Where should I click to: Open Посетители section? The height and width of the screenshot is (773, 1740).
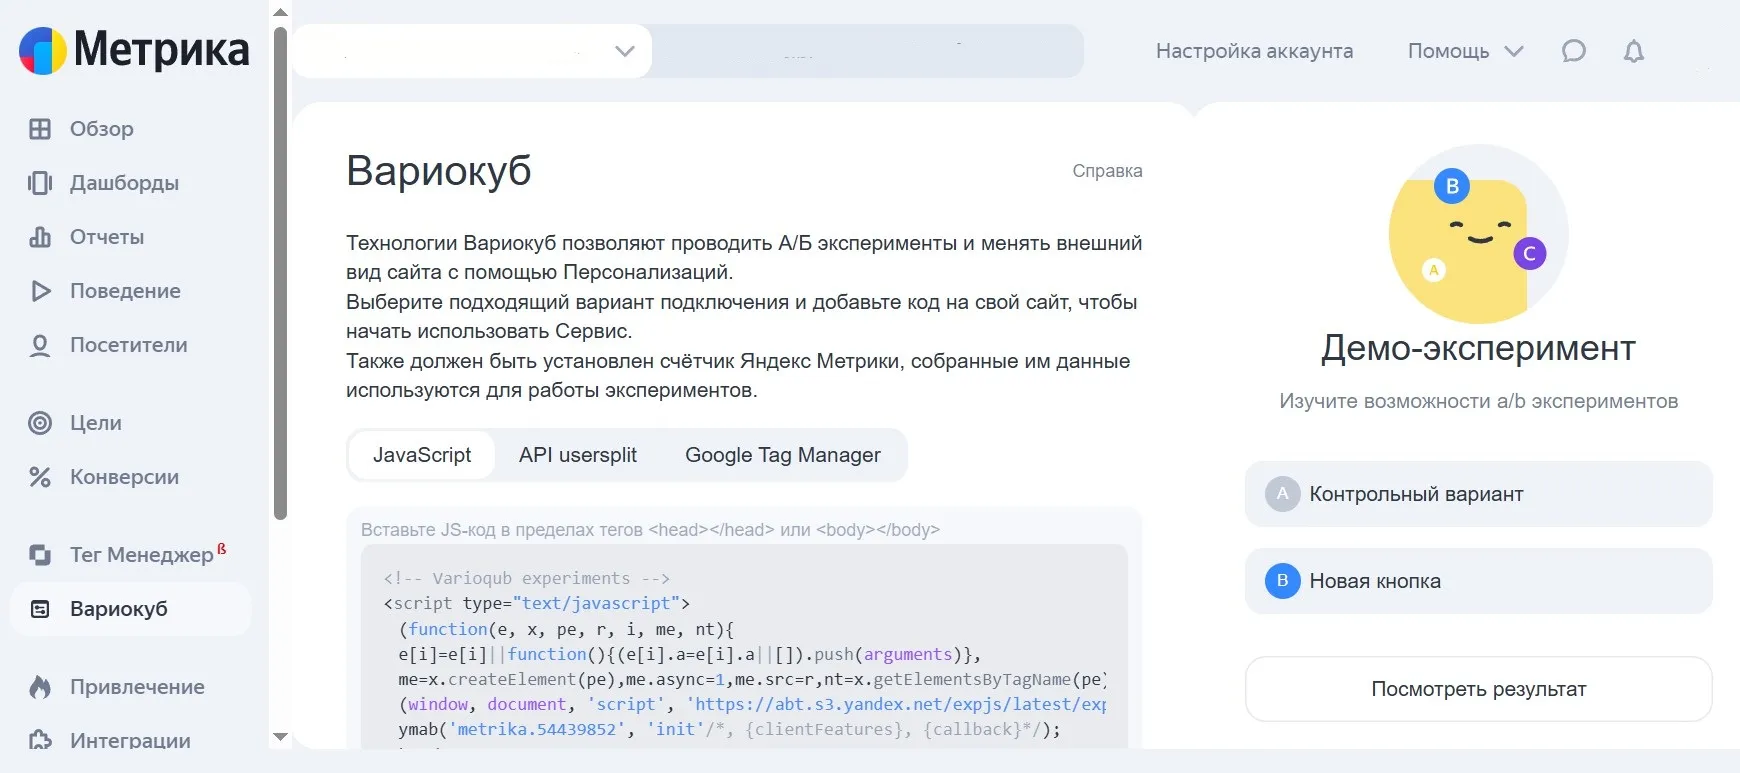click(129, 345)
